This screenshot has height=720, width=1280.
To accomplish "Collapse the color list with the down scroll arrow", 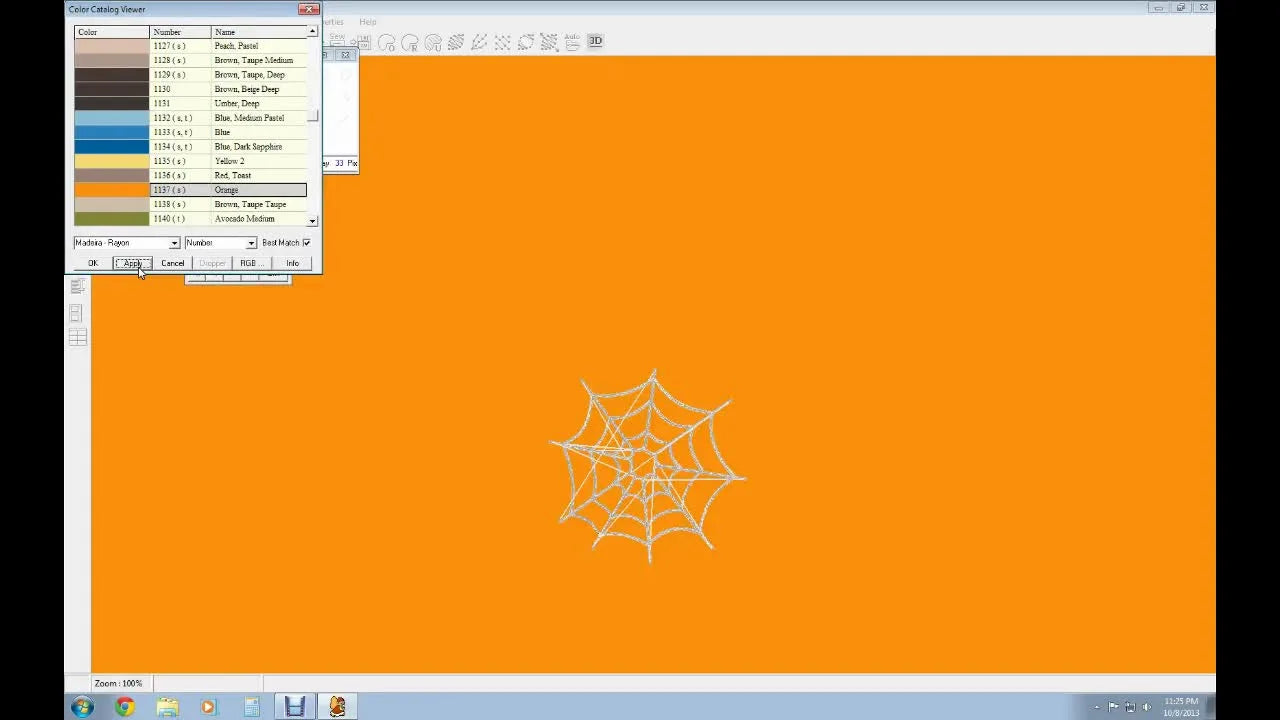I will pyautogui.click(x=312, y=219).
